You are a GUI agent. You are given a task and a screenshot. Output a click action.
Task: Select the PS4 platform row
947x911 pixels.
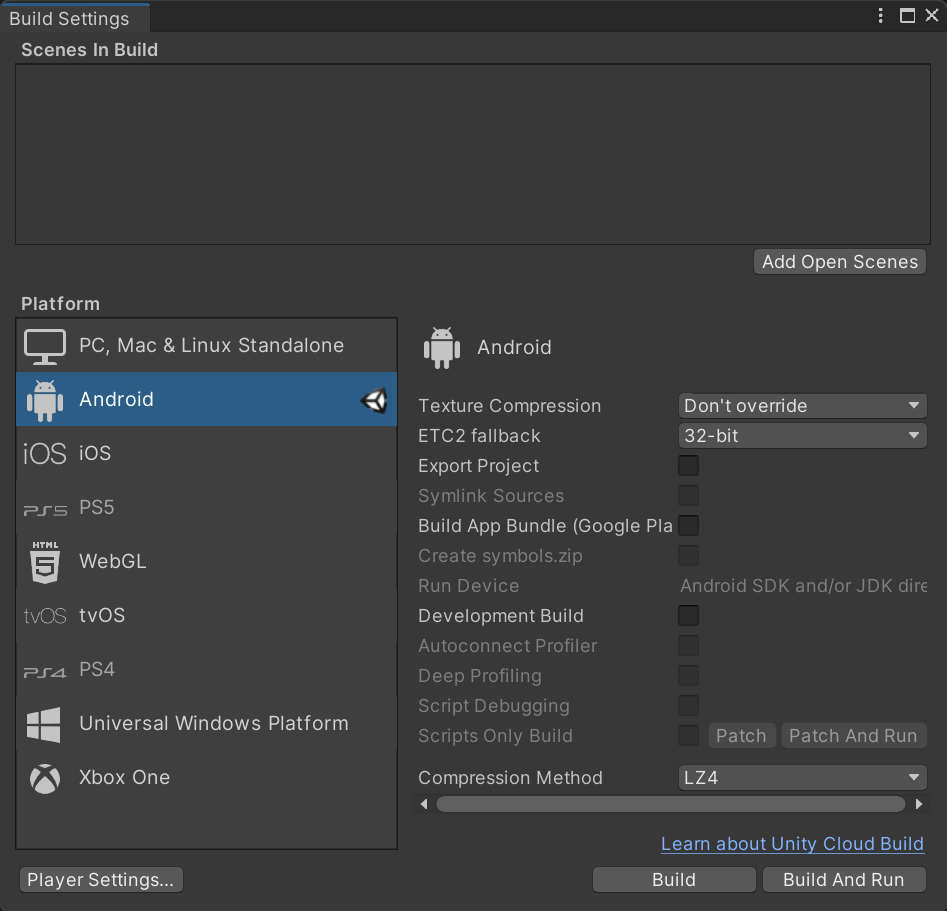207,669
